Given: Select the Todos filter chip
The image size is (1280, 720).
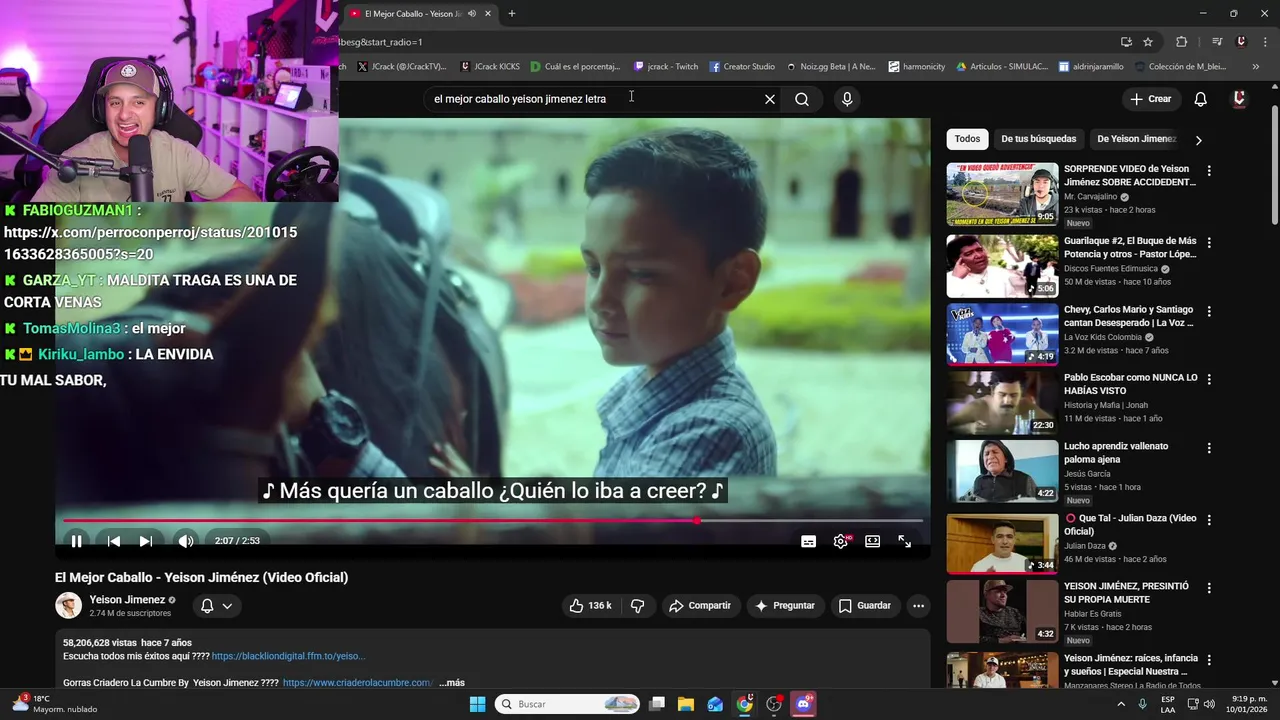Looking at the screenshot, I should [x=967, y=139].
